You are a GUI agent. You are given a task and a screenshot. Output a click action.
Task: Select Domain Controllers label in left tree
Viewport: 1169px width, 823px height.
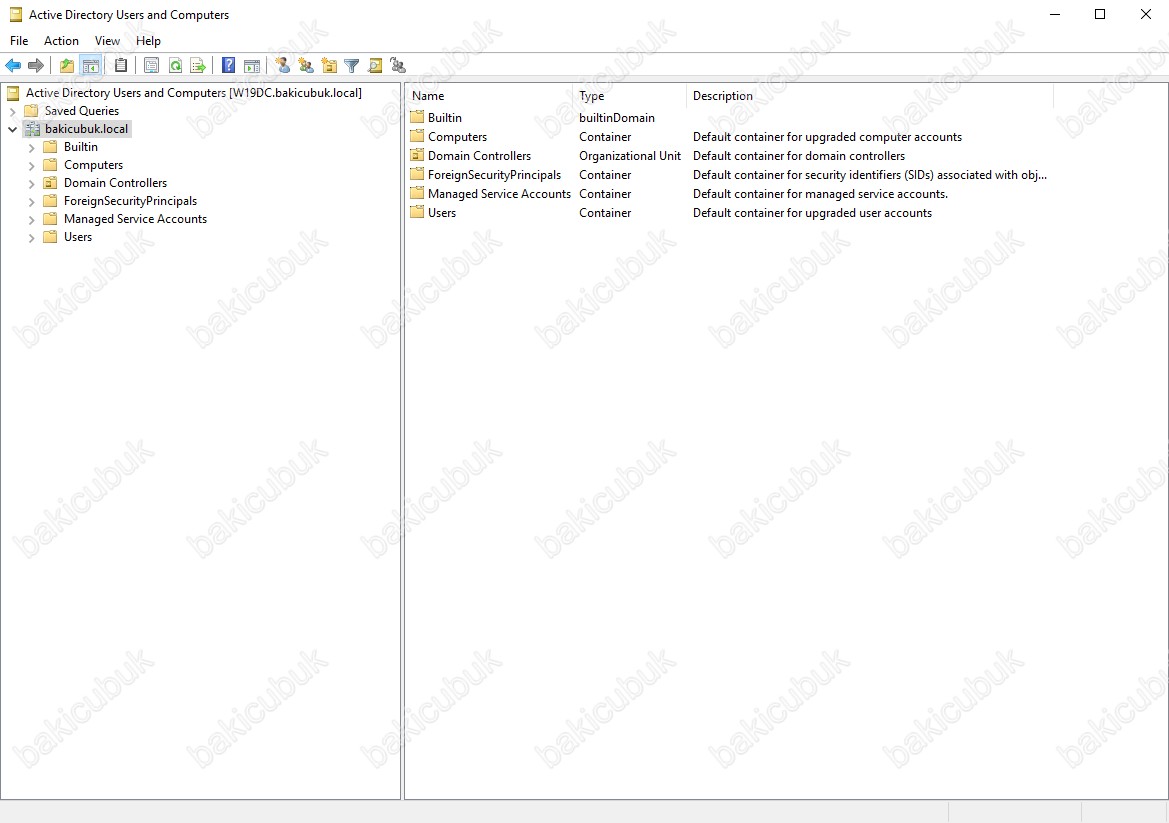(116, 183)
